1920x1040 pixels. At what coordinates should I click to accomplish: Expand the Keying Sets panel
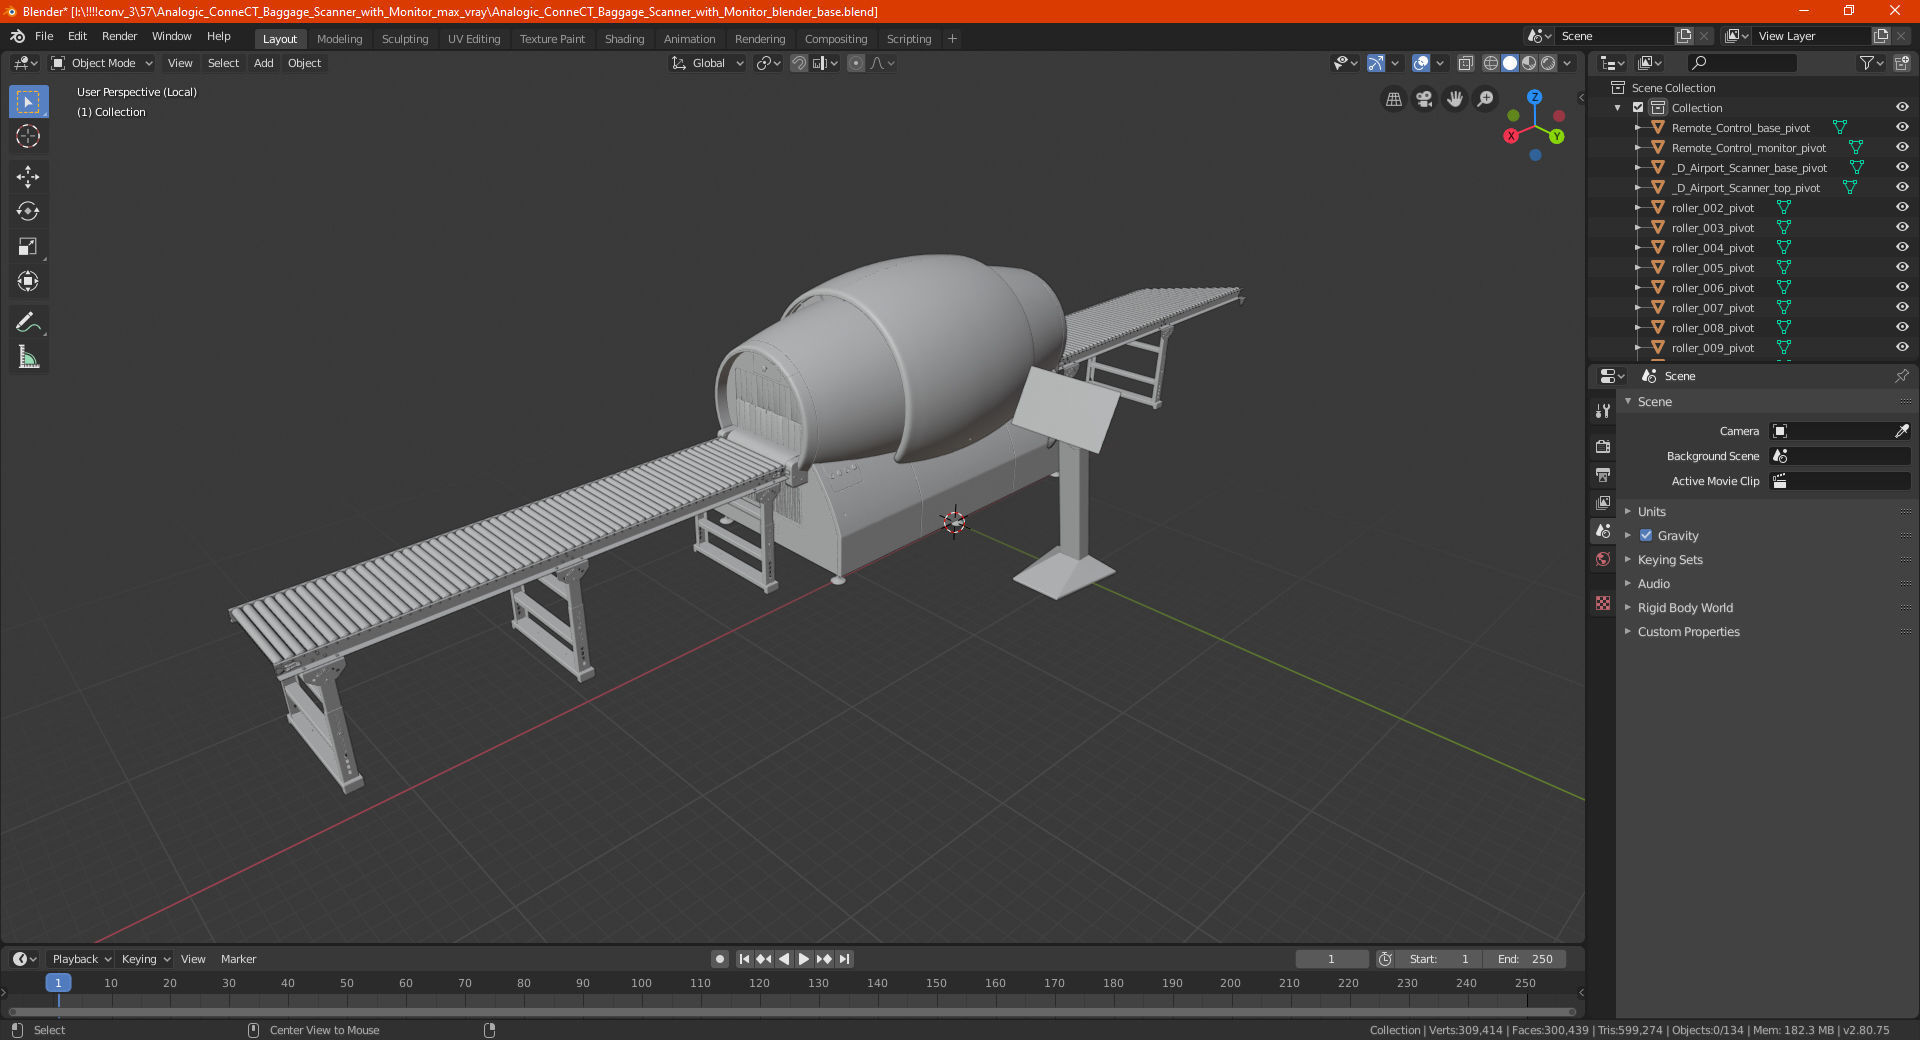pyautogui.click(x=1669, y=560)
